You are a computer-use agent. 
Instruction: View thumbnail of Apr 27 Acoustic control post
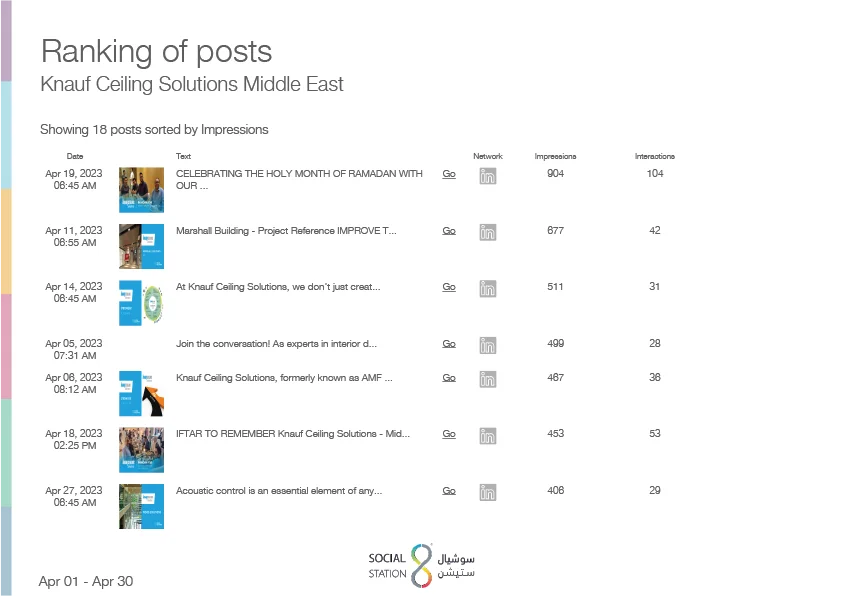coord(141,507)
